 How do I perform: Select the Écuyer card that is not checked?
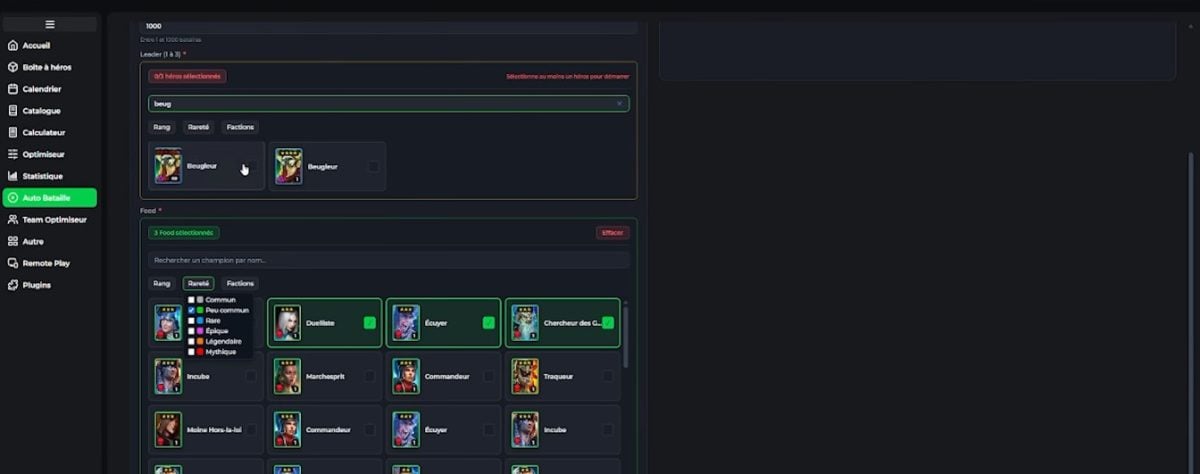[446, 430]
